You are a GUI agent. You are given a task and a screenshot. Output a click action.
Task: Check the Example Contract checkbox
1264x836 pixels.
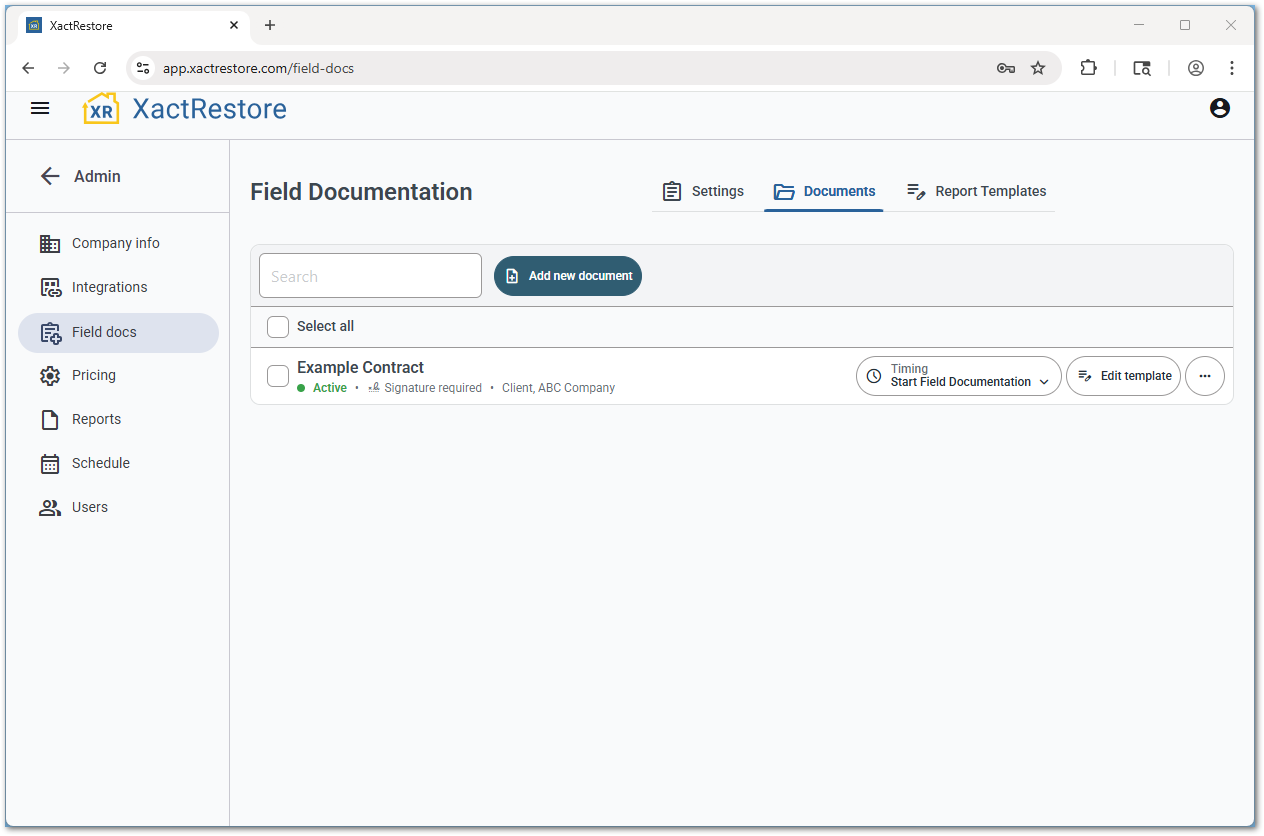point(277,376)
